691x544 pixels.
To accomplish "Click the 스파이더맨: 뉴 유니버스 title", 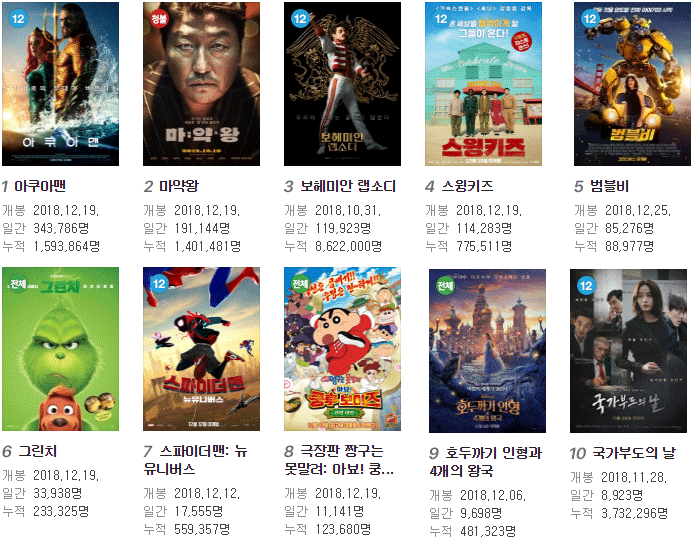I will 196,460.
